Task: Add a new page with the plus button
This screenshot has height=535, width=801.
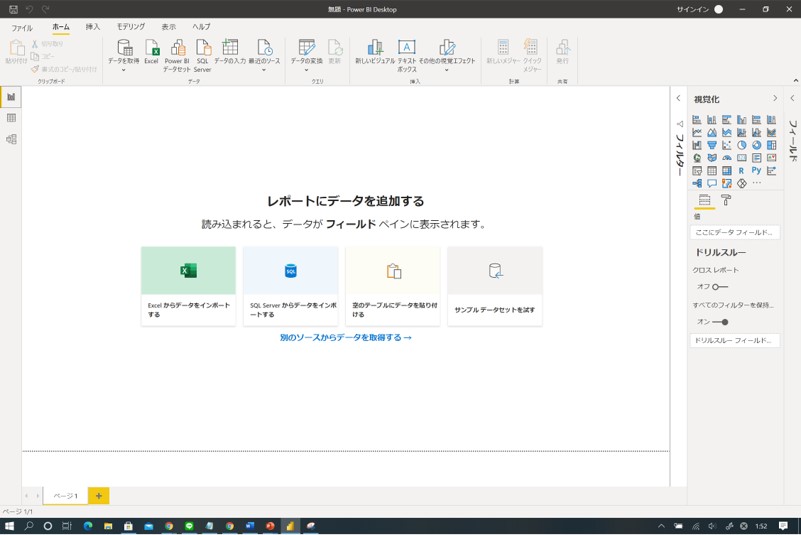Action: (98, 496)
